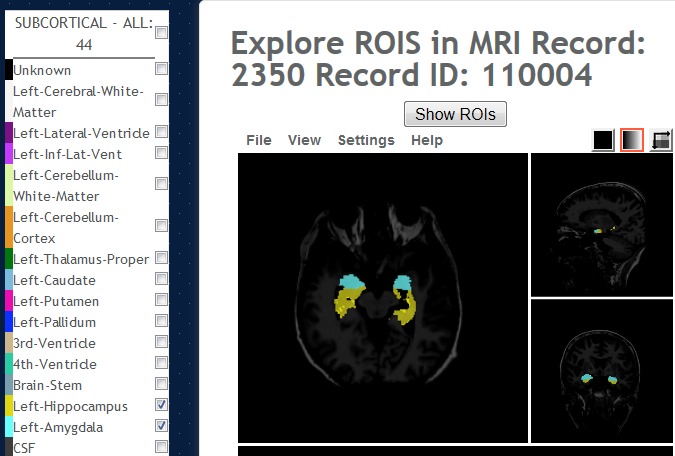Enable the Left-Caudate checkbox
675x456 pixels.
click(161, 279)
